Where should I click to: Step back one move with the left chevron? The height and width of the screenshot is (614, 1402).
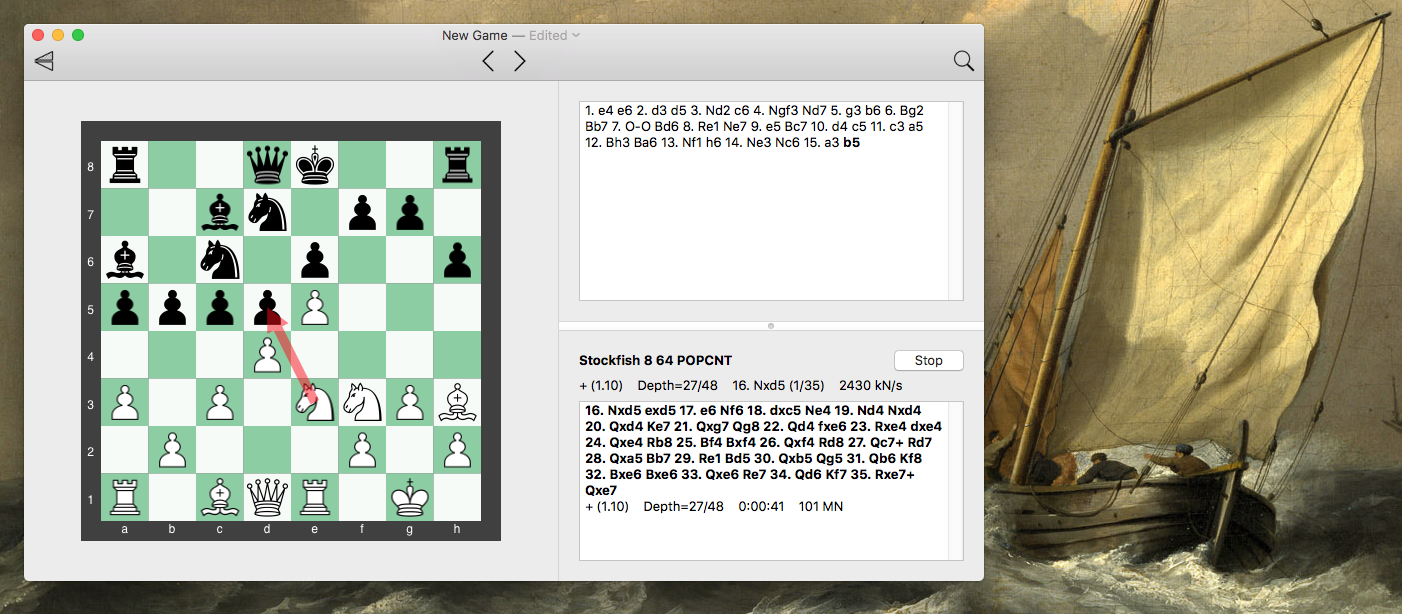click(x=488, y=61)
